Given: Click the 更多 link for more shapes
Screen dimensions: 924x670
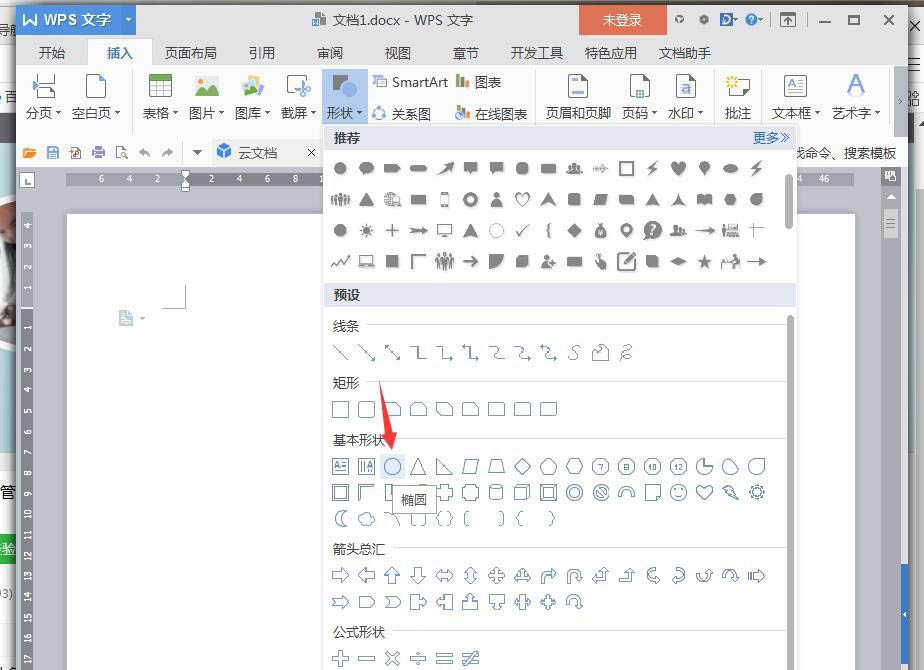Looking at the screenshot, I should coord(770,138).
